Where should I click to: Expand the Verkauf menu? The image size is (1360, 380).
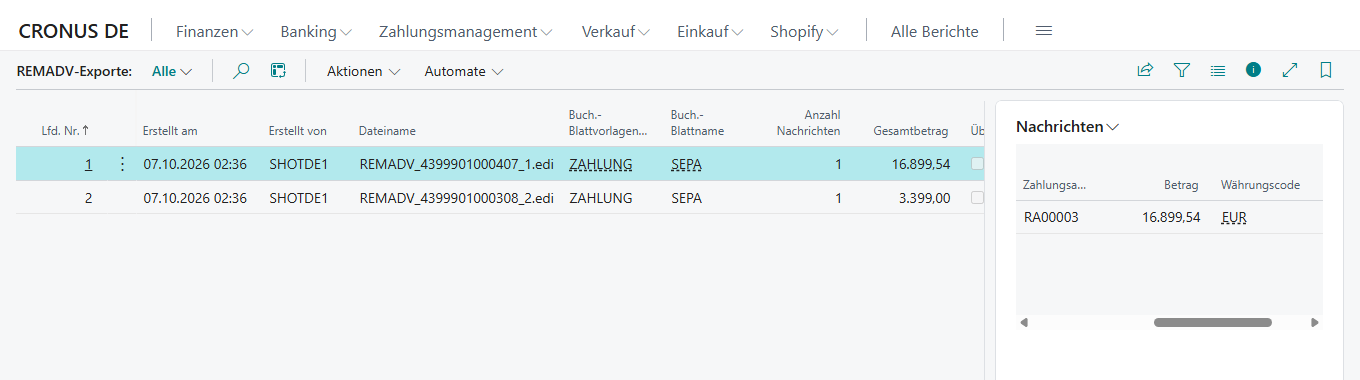[x=615, y=32]
